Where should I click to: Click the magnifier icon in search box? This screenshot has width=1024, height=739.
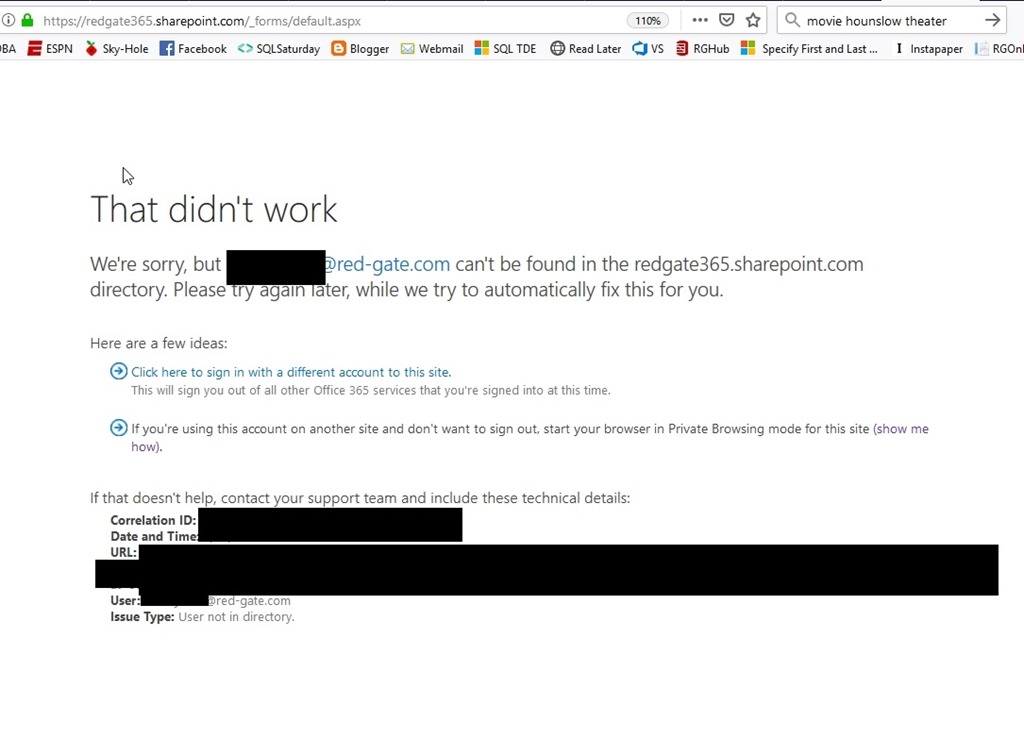[792, 20]
